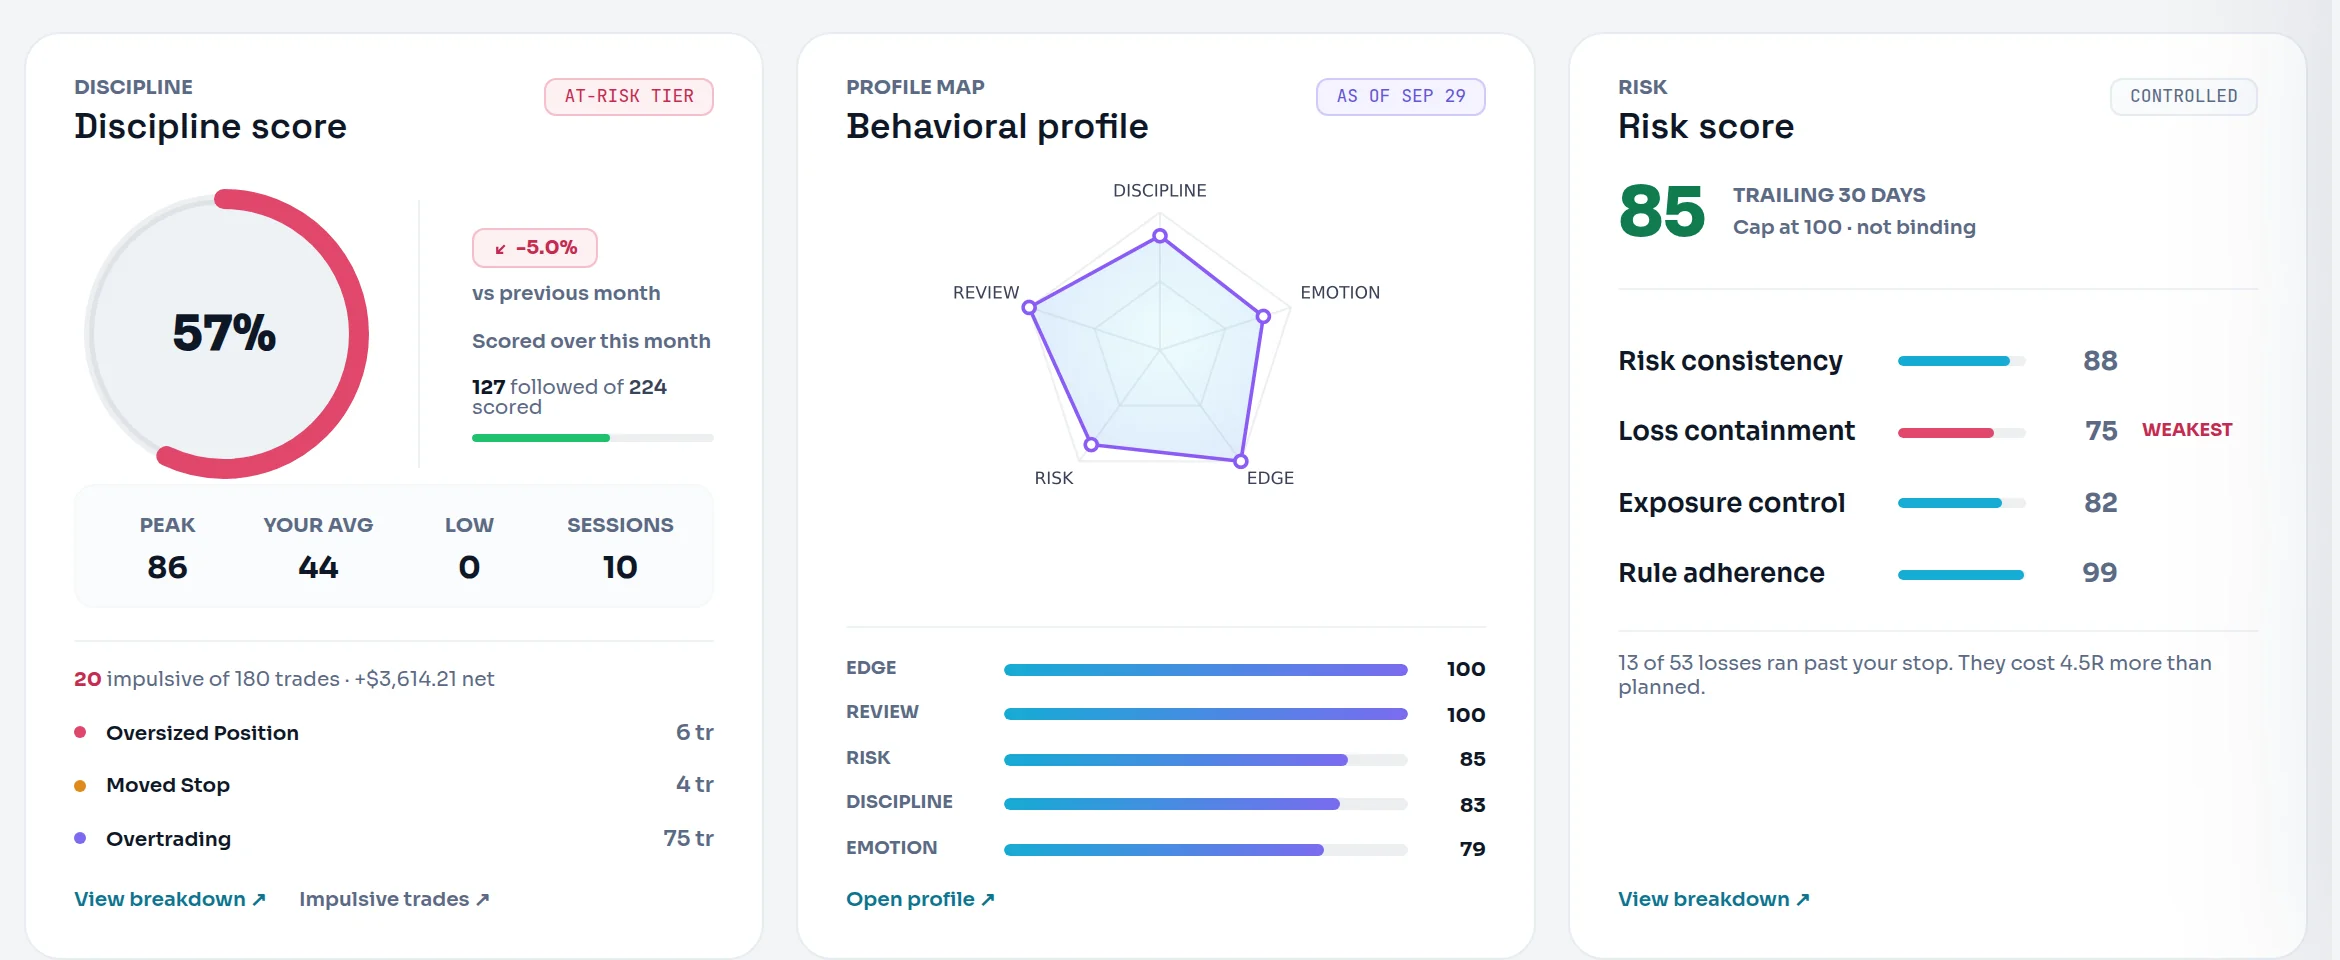Click the YOUR AVG value 44

point(318,567)
